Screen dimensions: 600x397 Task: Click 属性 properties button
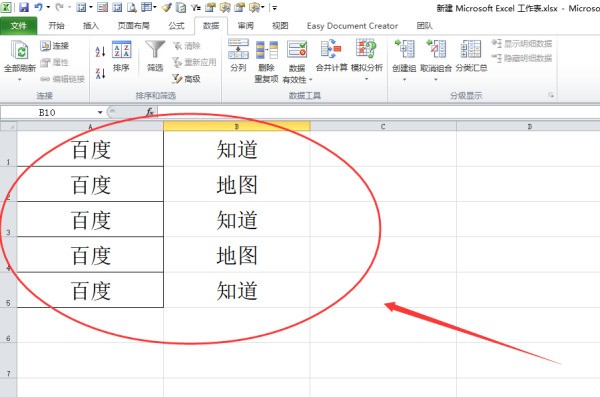(x=55, y=62)
